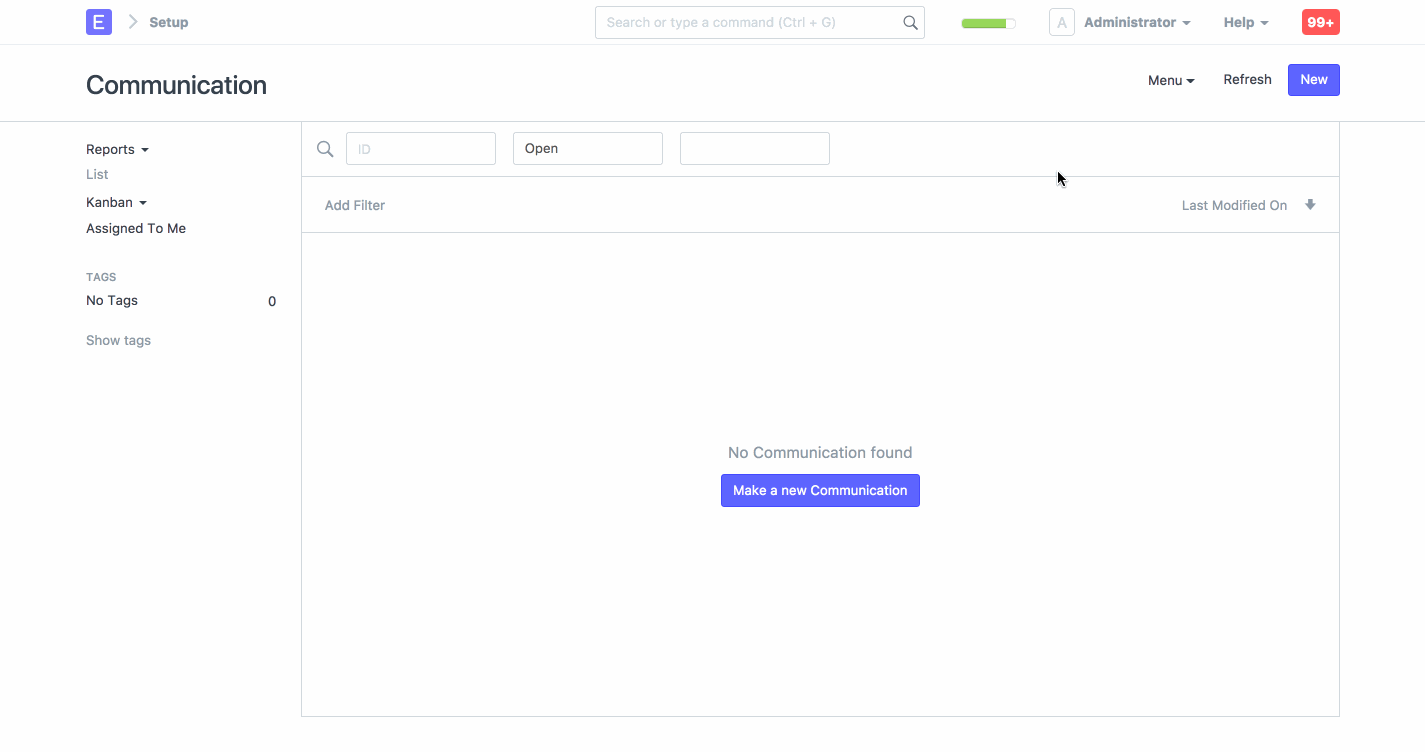Open the Help dropdown
This screenshot has width=1425, height=752.
pos(1245,21)
